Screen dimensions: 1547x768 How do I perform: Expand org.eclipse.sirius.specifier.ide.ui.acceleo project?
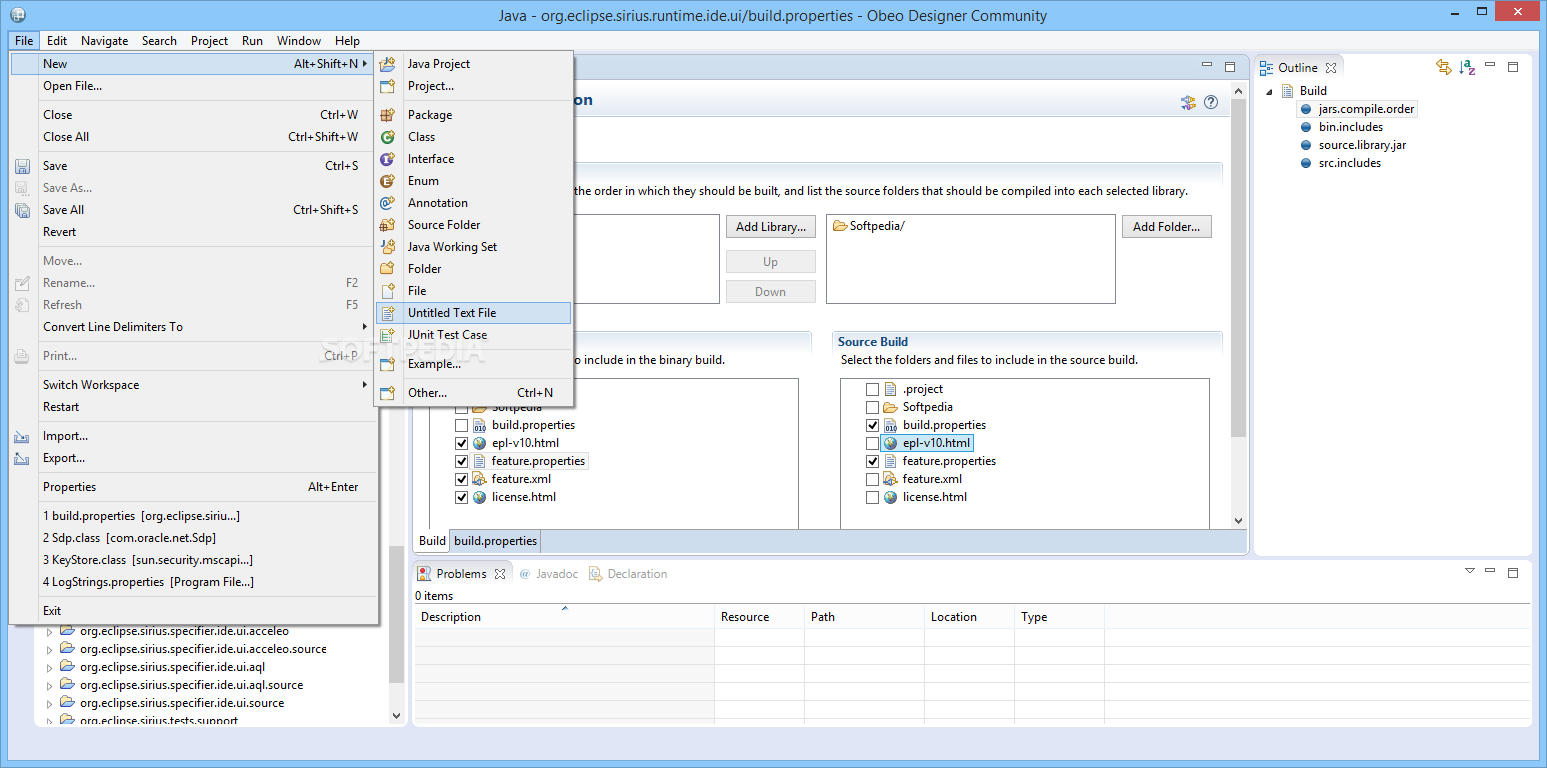pos(50,631)
